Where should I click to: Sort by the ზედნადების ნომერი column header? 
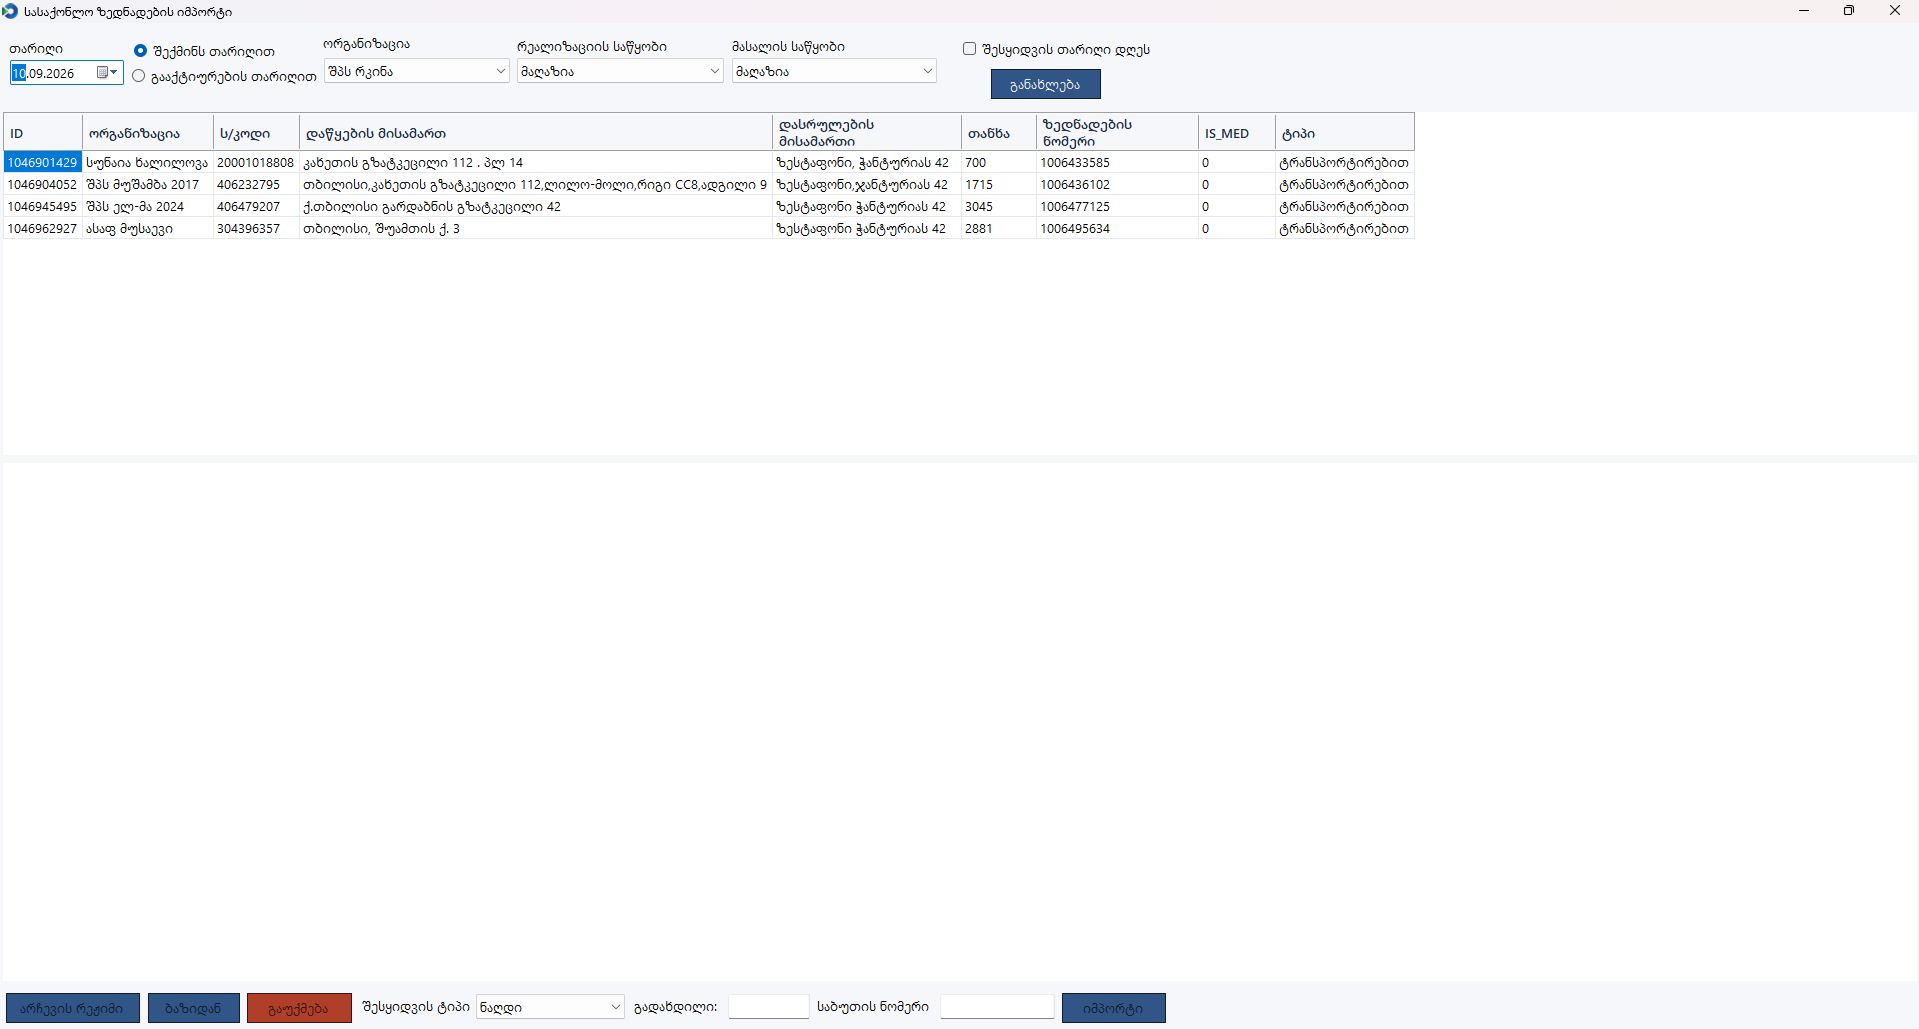coord(1116,133)
